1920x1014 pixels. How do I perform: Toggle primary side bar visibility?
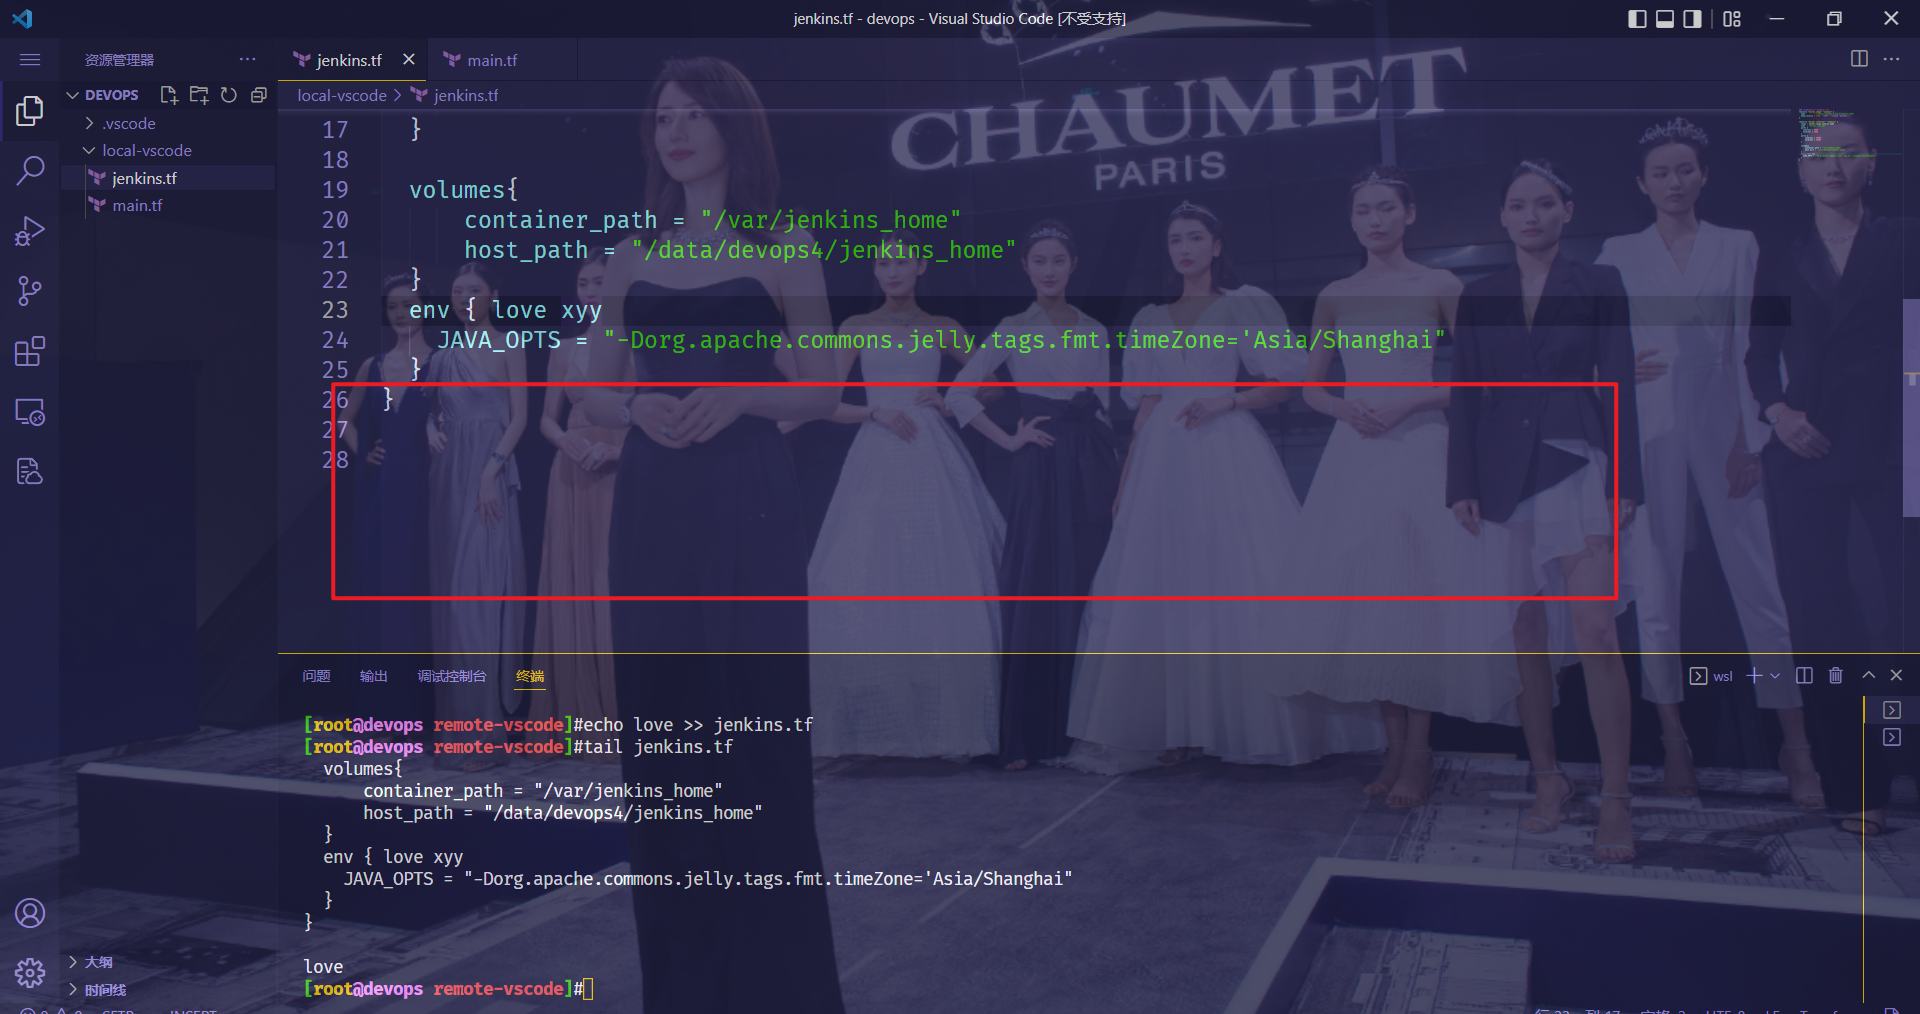[1637, 19]
